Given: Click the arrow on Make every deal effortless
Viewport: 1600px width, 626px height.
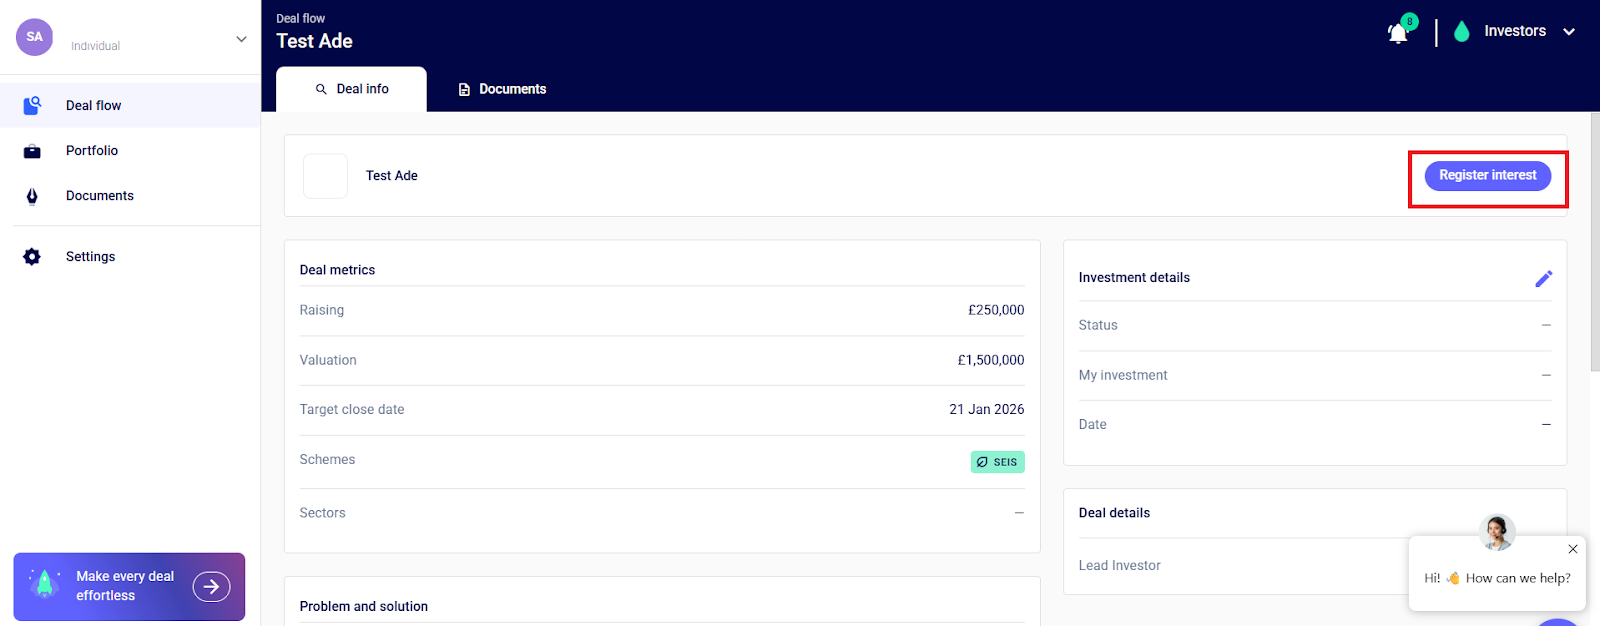Looking at the screenshot, I should [211, 587].
